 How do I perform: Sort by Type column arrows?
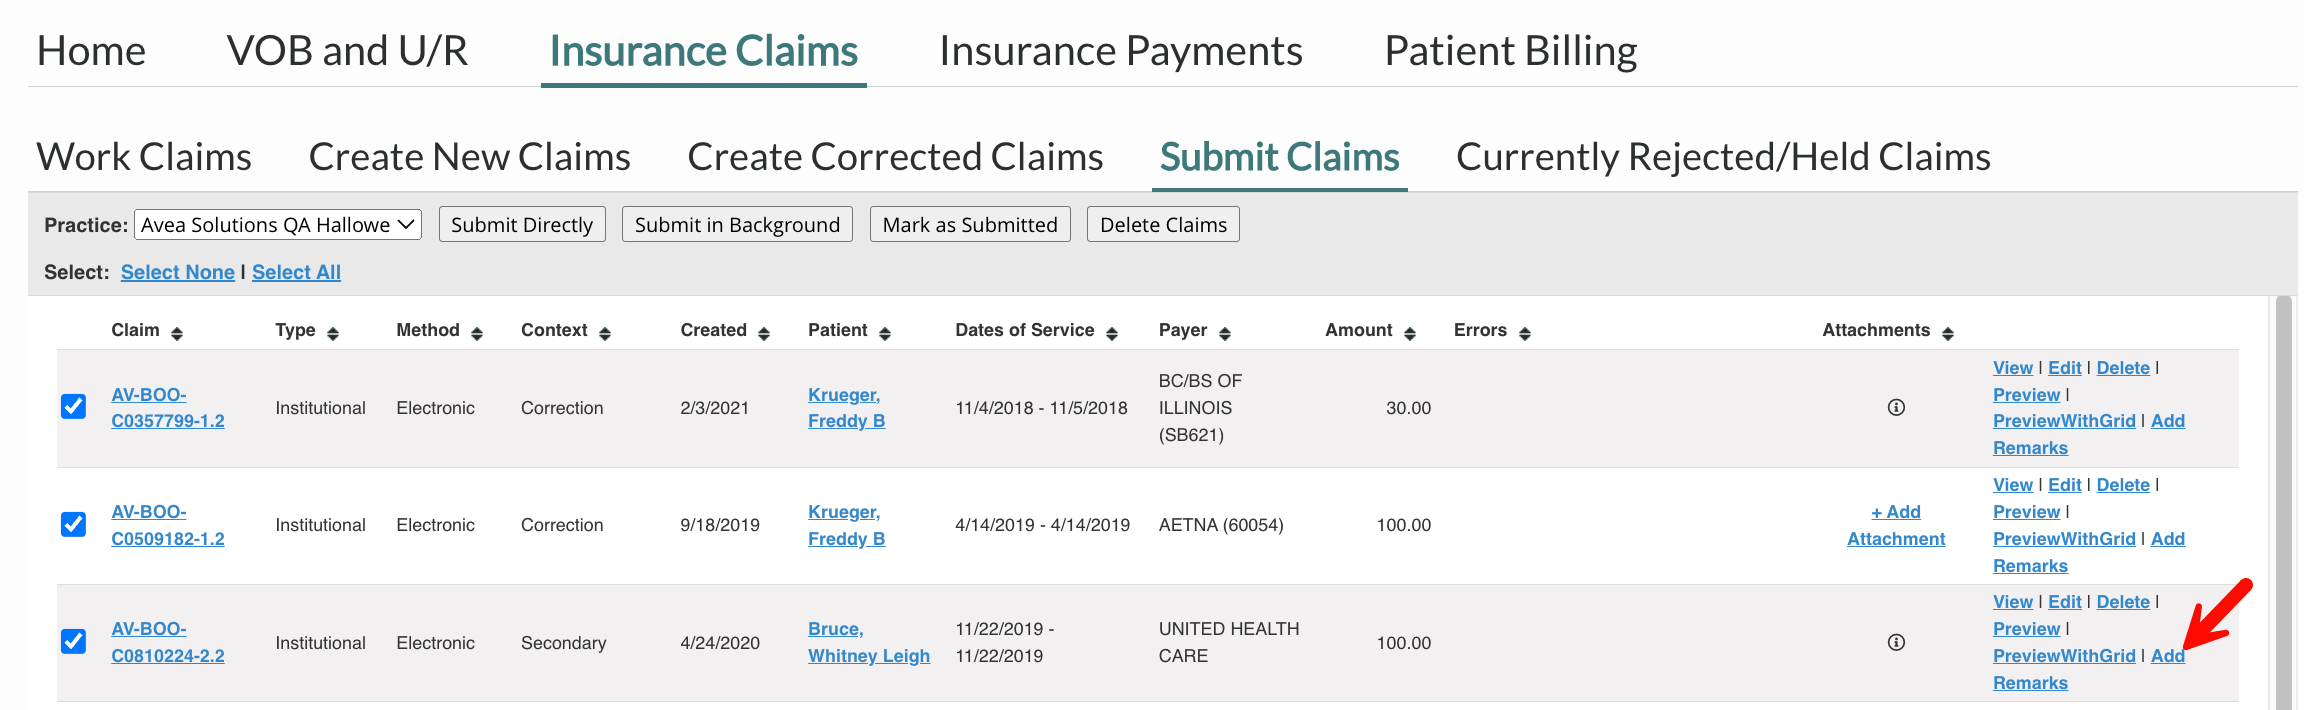click(333, 333)
